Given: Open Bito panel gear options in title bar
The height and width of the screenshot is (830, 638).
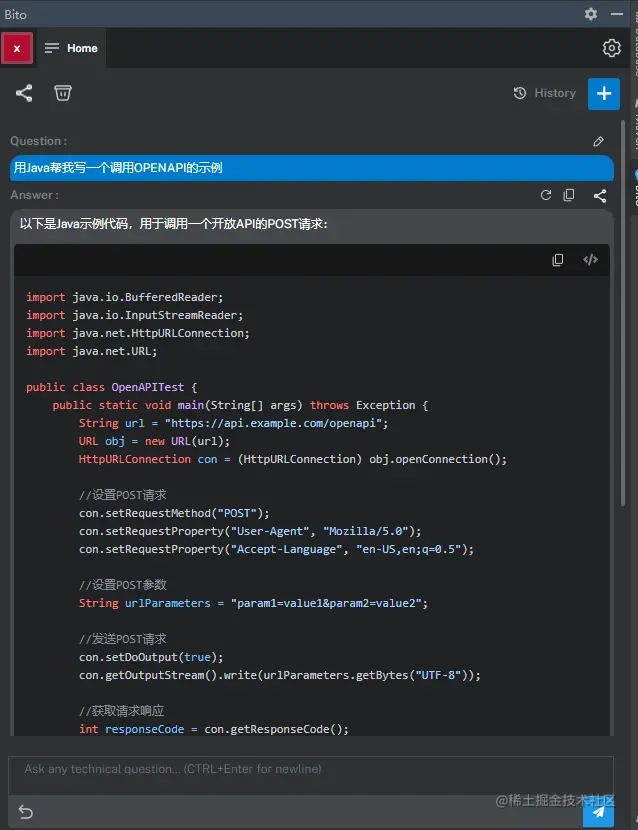Looking at the screenshot, I should coord(591,14).
